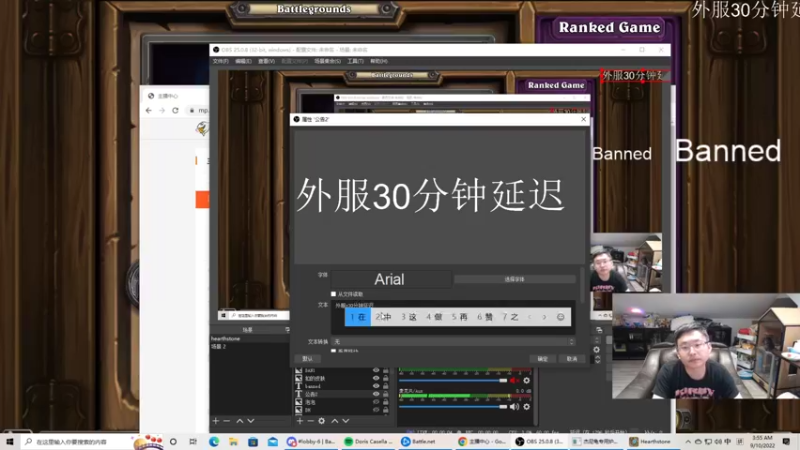Viewport: 800px width, 450px height.
Task: Click the emoji face in IME candidate bar
Action: (x=561, y=317)
